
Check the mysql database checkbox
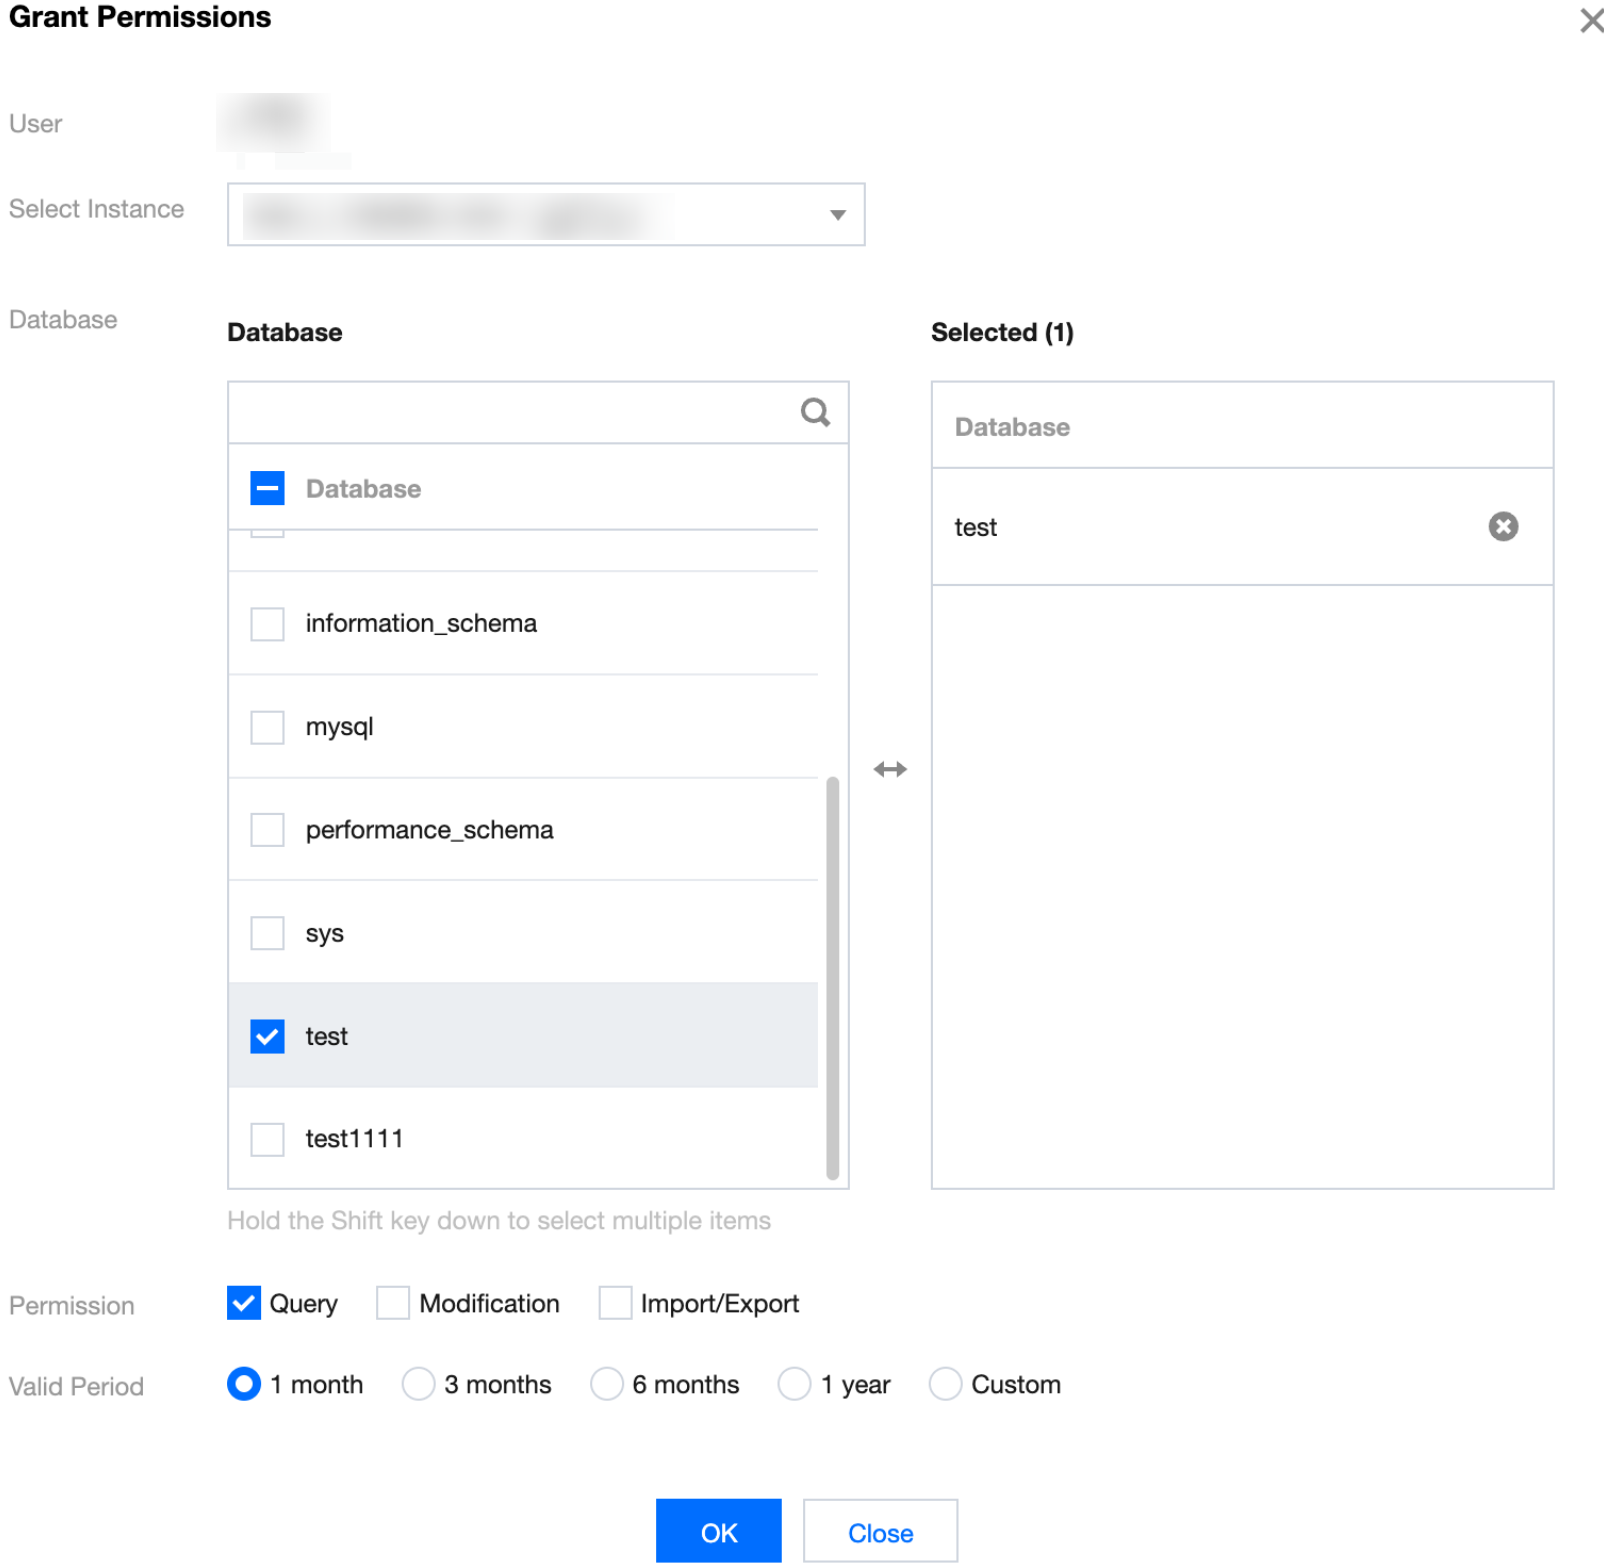tap(267, 727)
